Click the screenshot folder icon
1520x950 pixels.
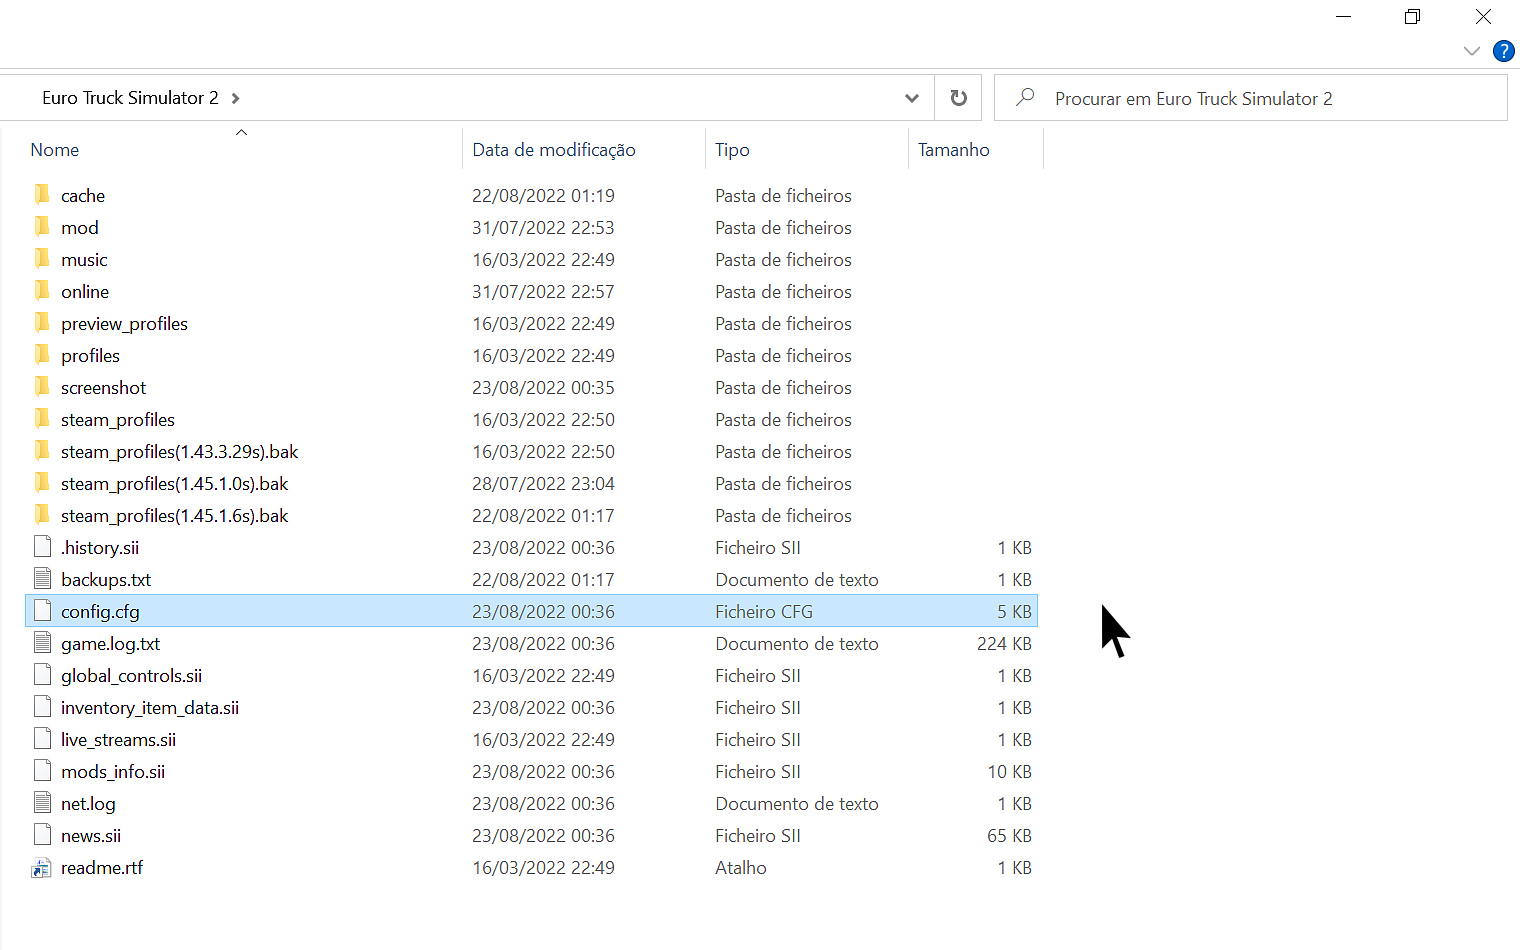click(x=42, y=387)
